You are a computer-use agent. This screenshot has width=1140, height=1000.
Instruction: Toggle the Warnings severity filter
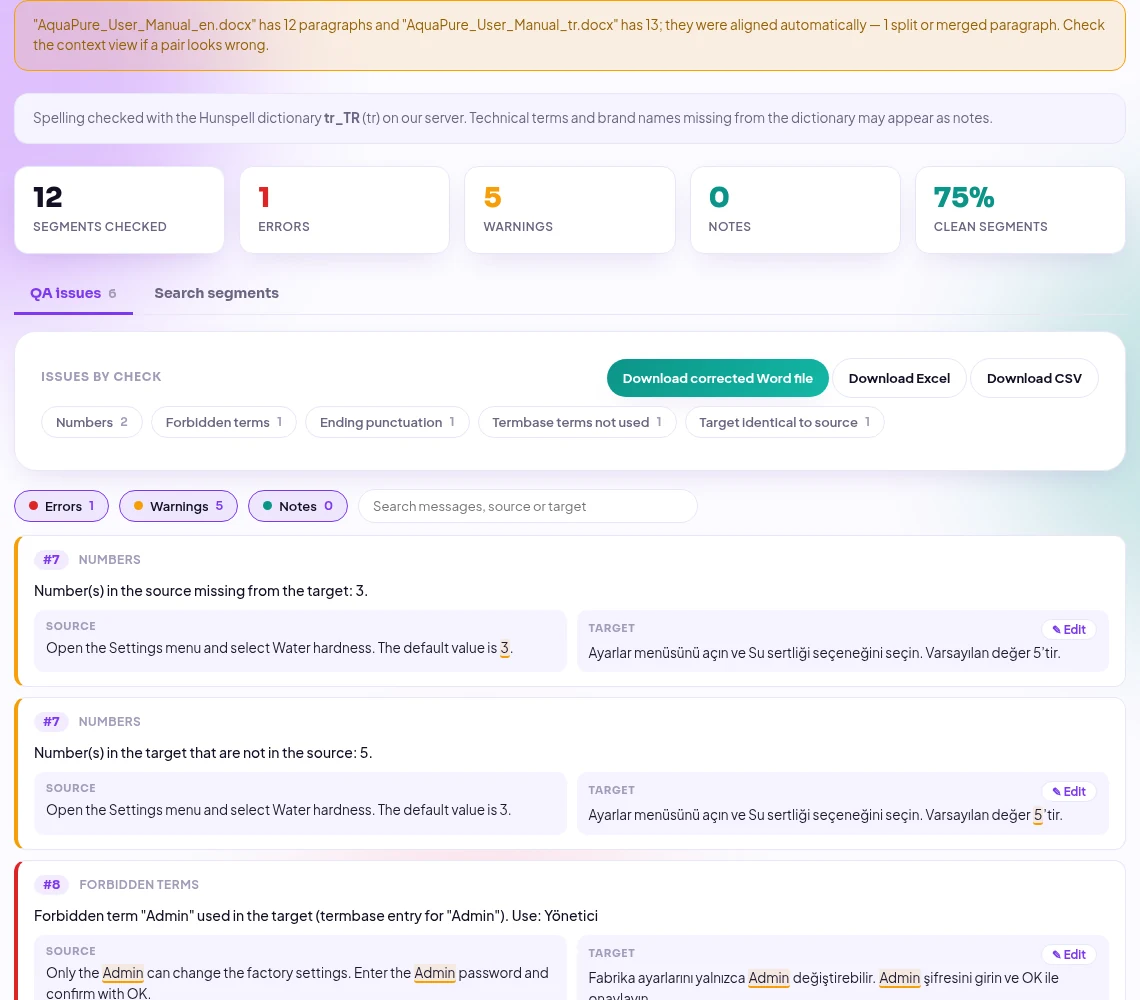[x=178, y=506]
